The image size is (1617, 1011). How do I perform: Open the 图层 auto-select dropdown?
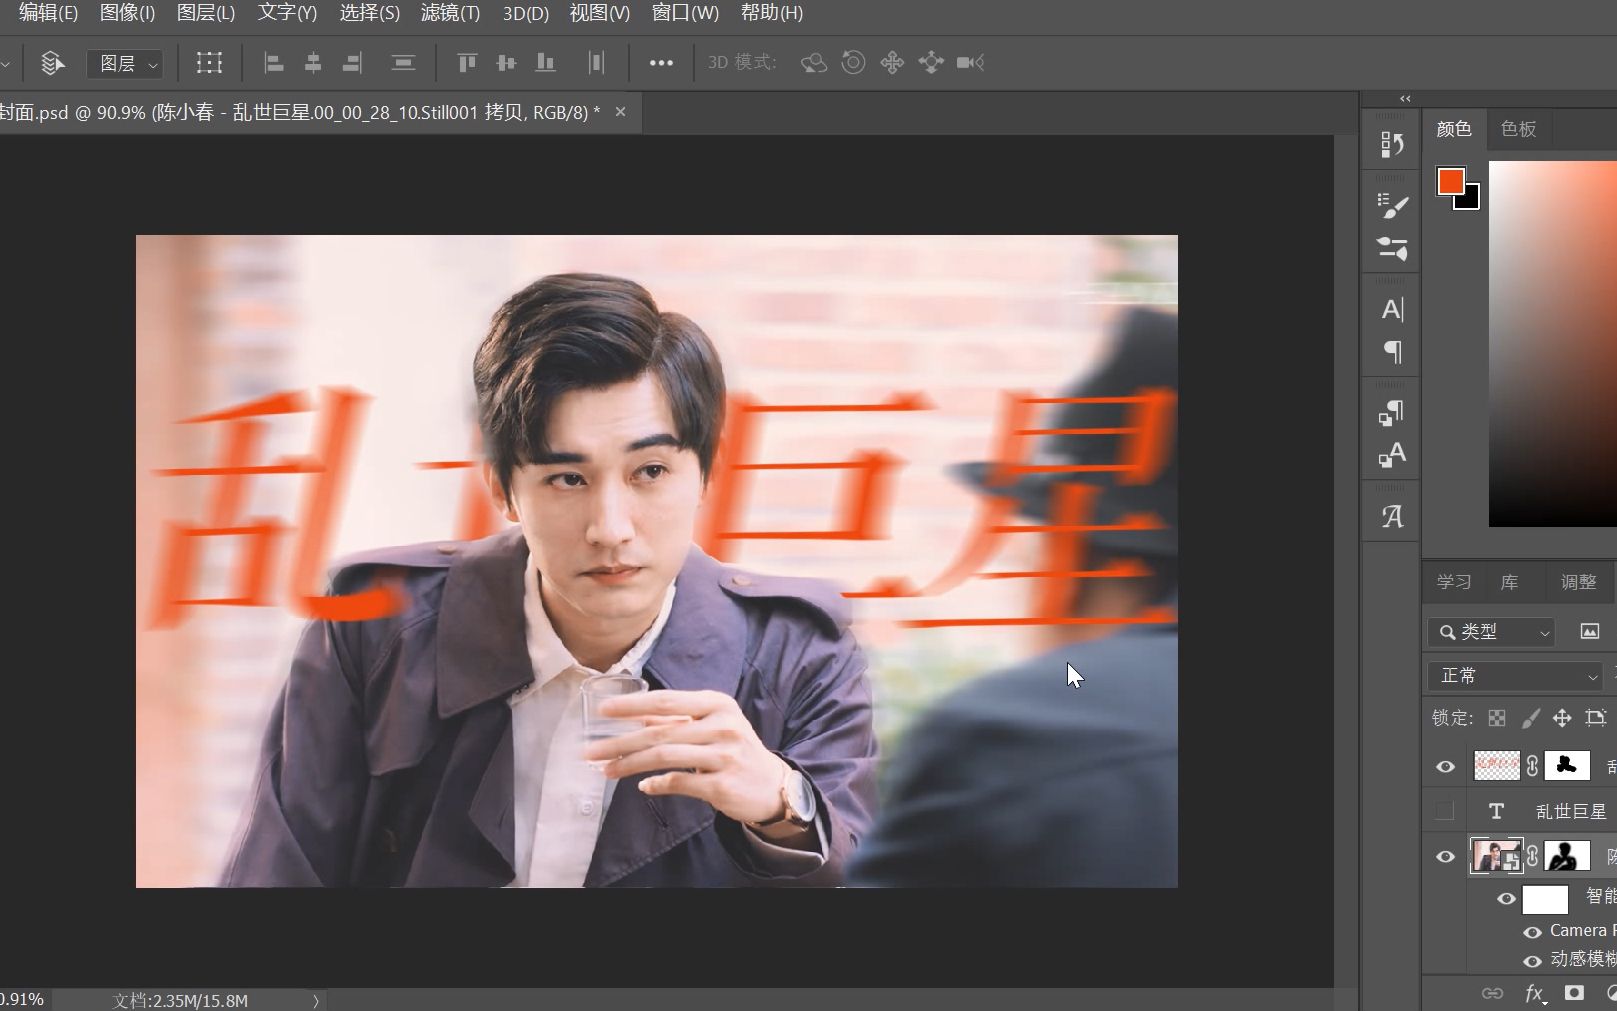(x=125, y=64)
